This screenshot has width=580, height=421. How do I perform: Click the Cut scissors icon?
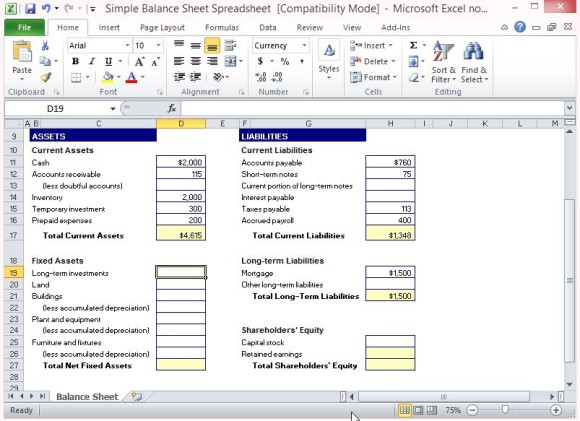45,46
